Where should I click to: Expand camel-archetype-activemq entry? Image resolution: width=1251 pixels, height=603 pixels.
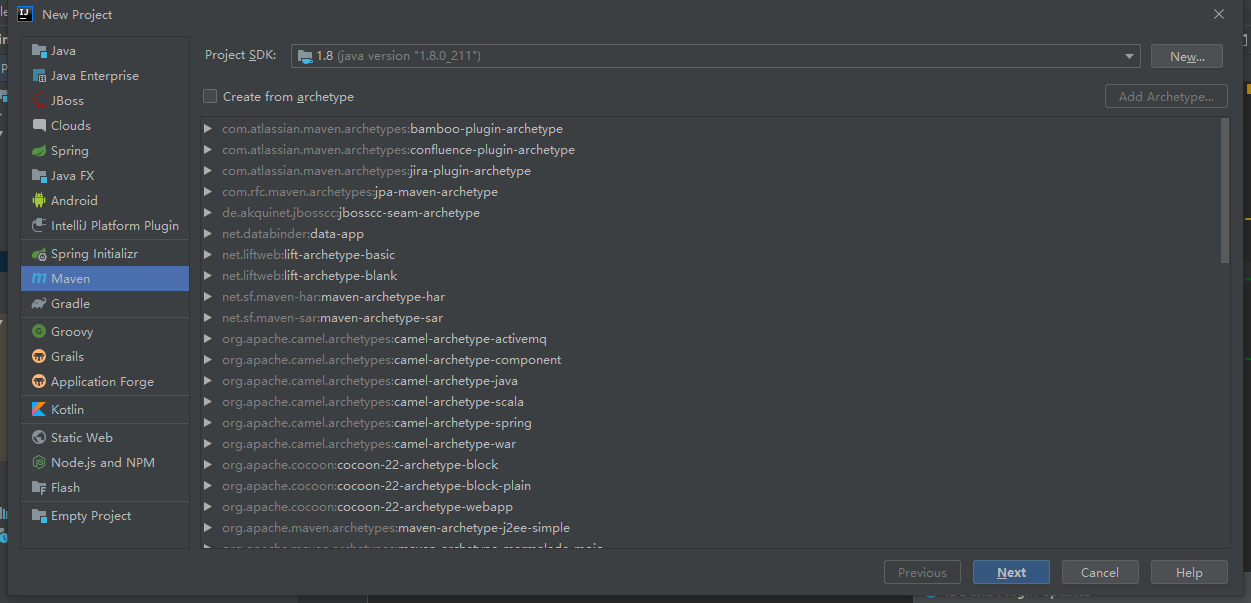click(x=208, y=339)
